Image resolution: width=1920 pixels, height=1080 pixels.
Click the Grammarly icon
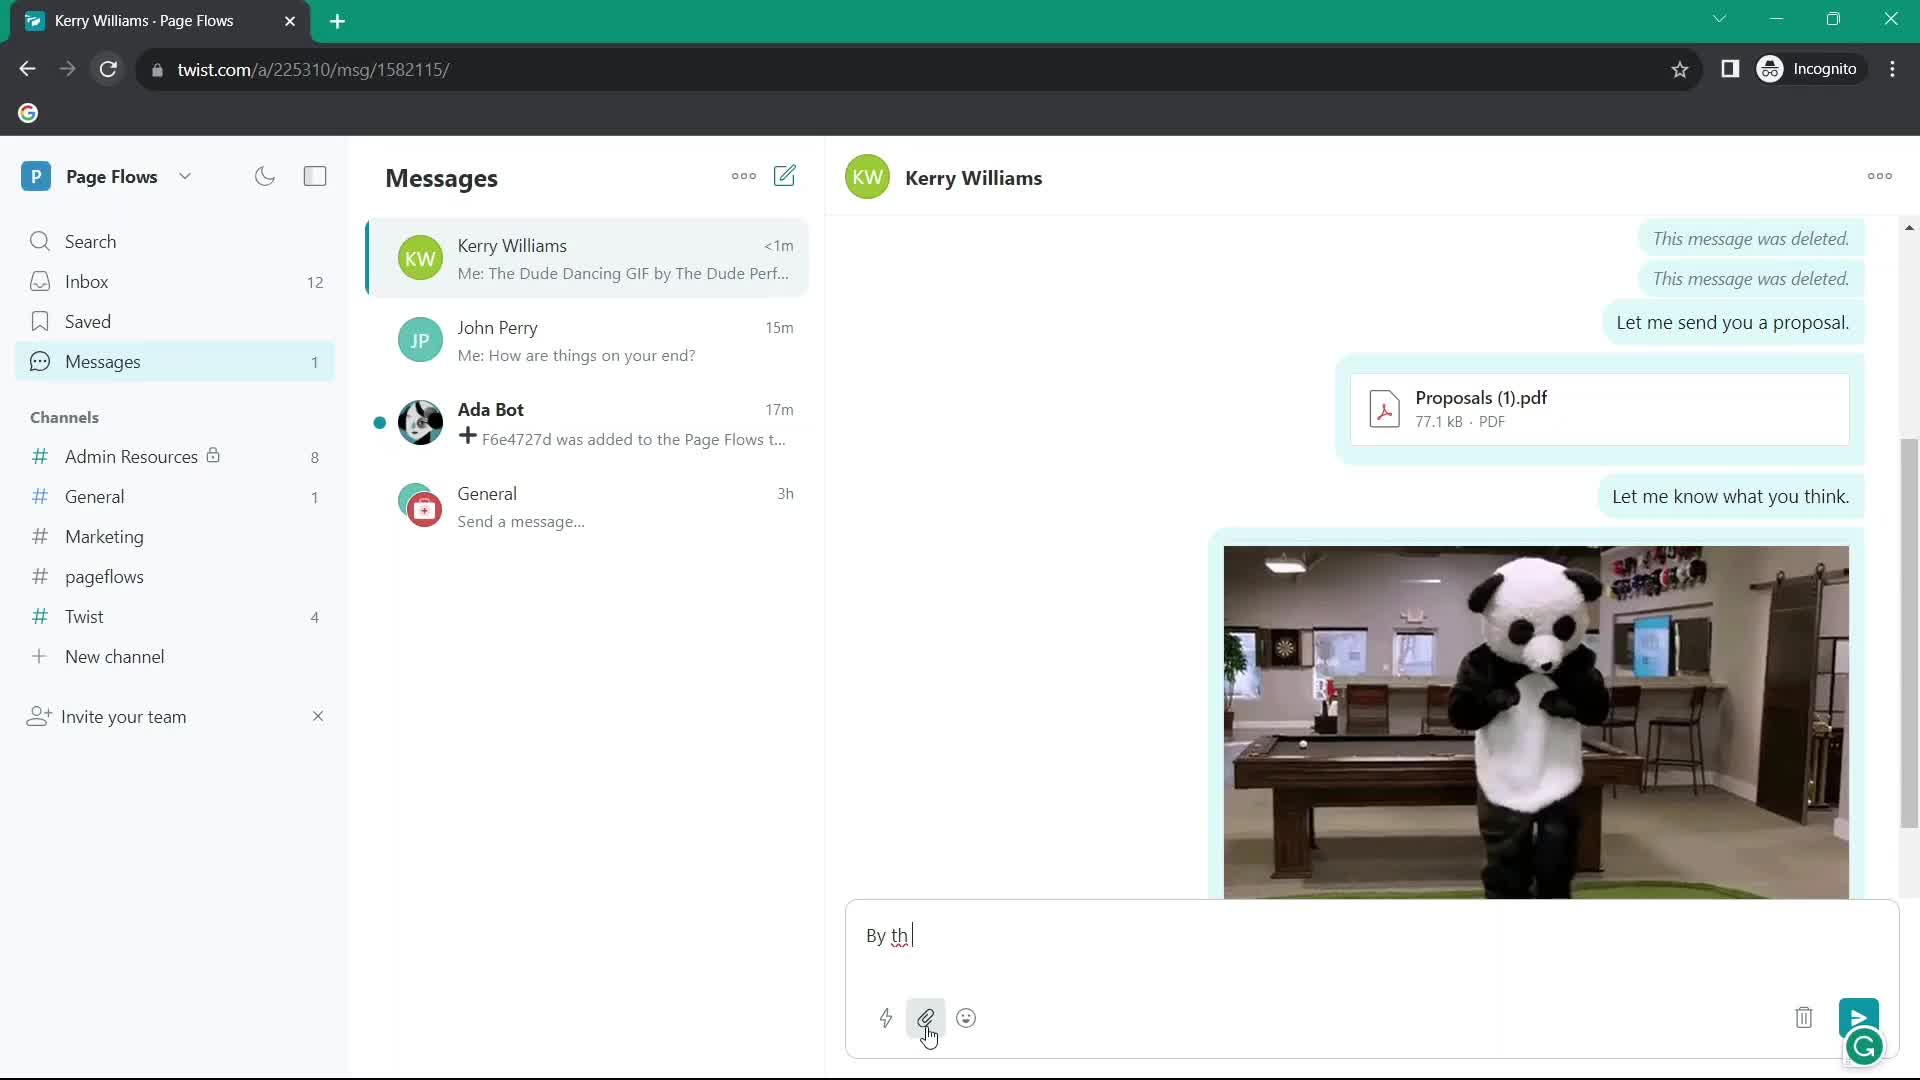[x=1864, y=1047]
